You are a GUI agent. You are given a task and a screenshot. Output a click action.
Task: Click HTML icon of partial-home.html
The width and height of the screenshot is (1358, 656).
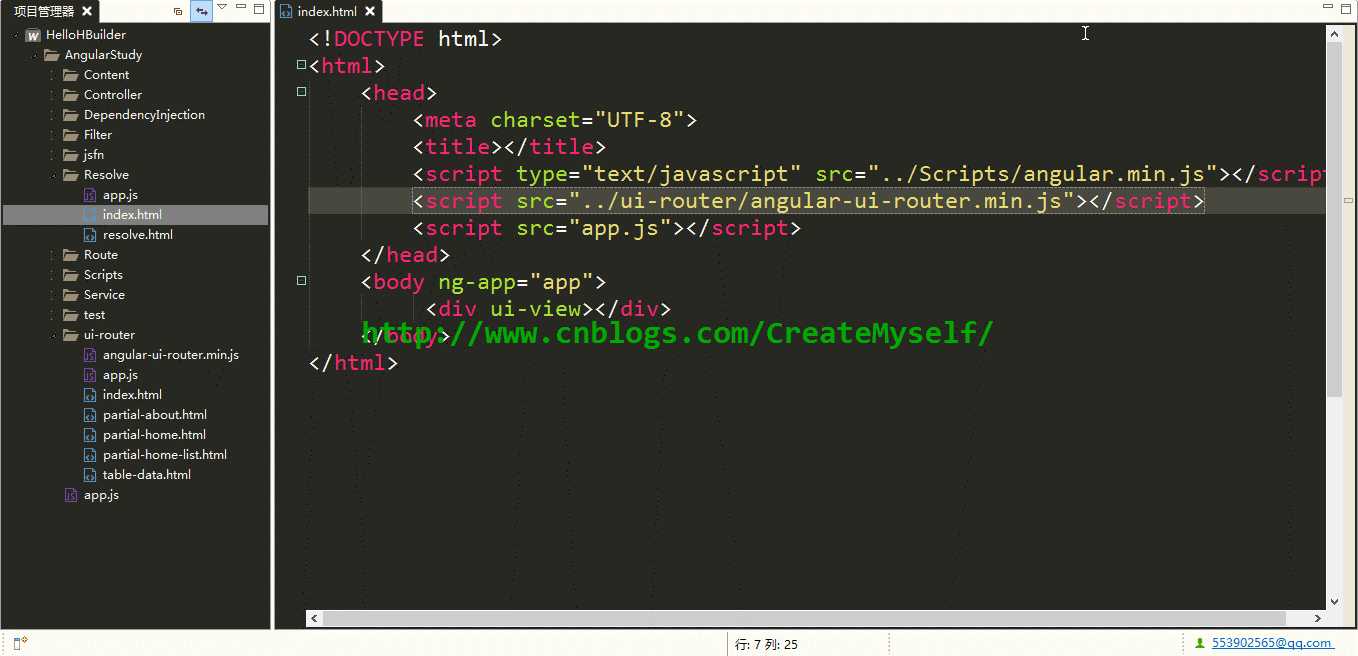90,435
